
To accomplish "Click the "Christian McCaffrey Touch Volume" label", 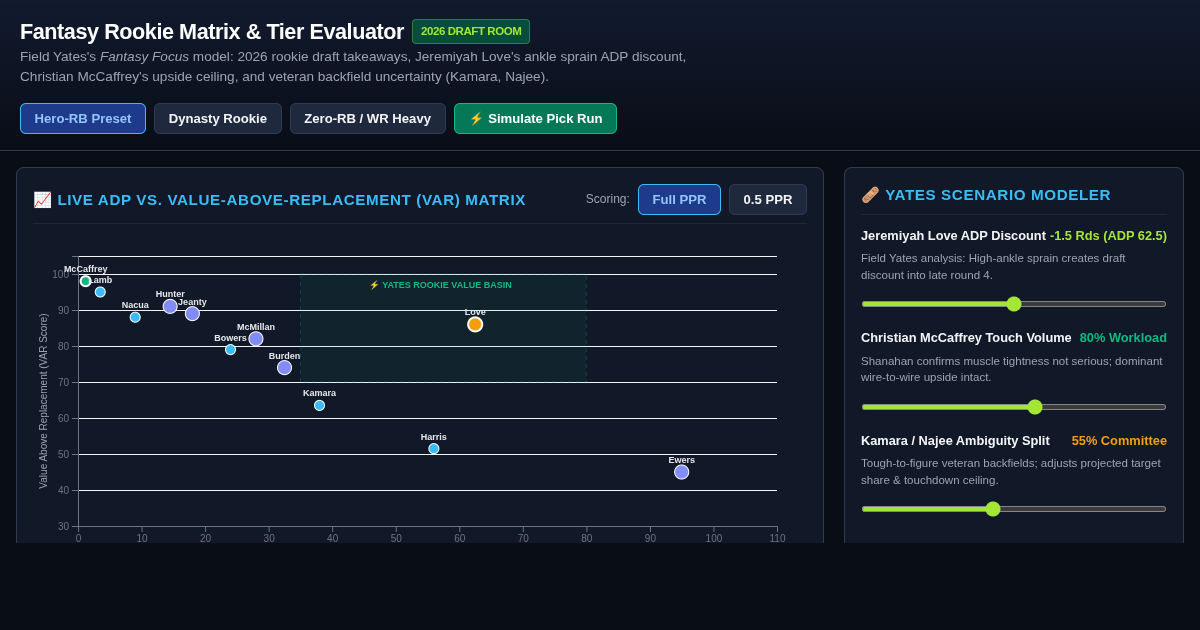I will (x=966, y=338).
